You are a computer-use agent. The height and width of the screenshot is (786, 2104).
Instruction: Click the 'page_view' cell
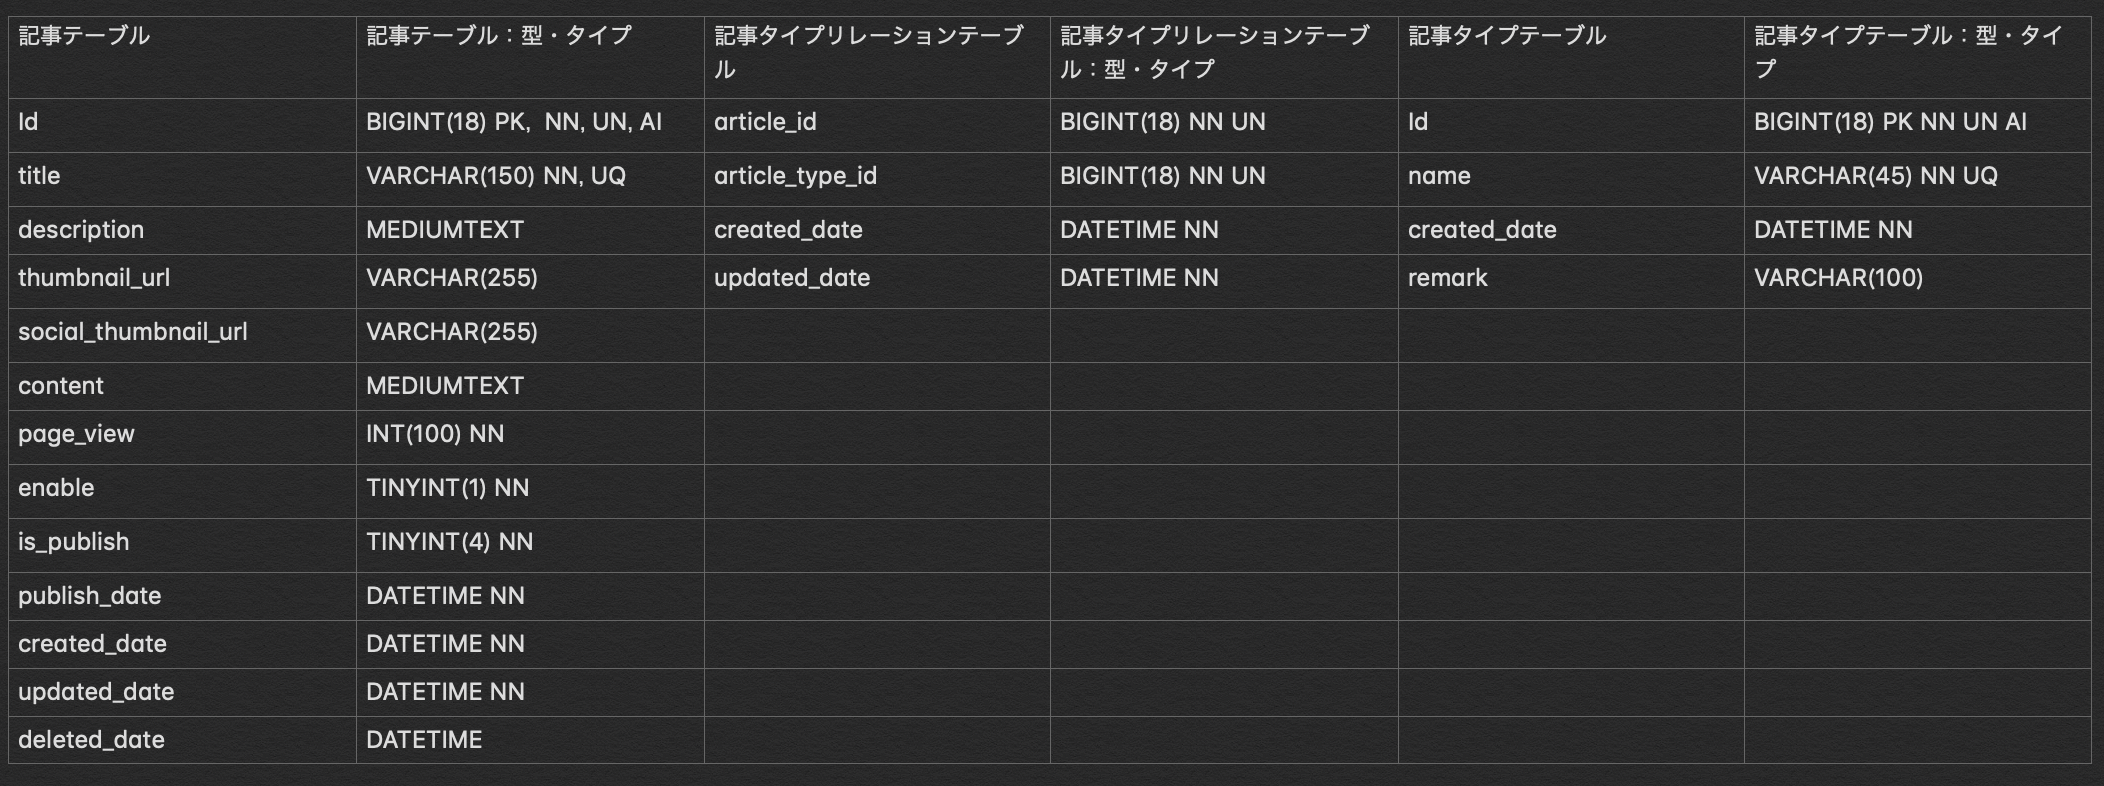click(x=182, y=437)
